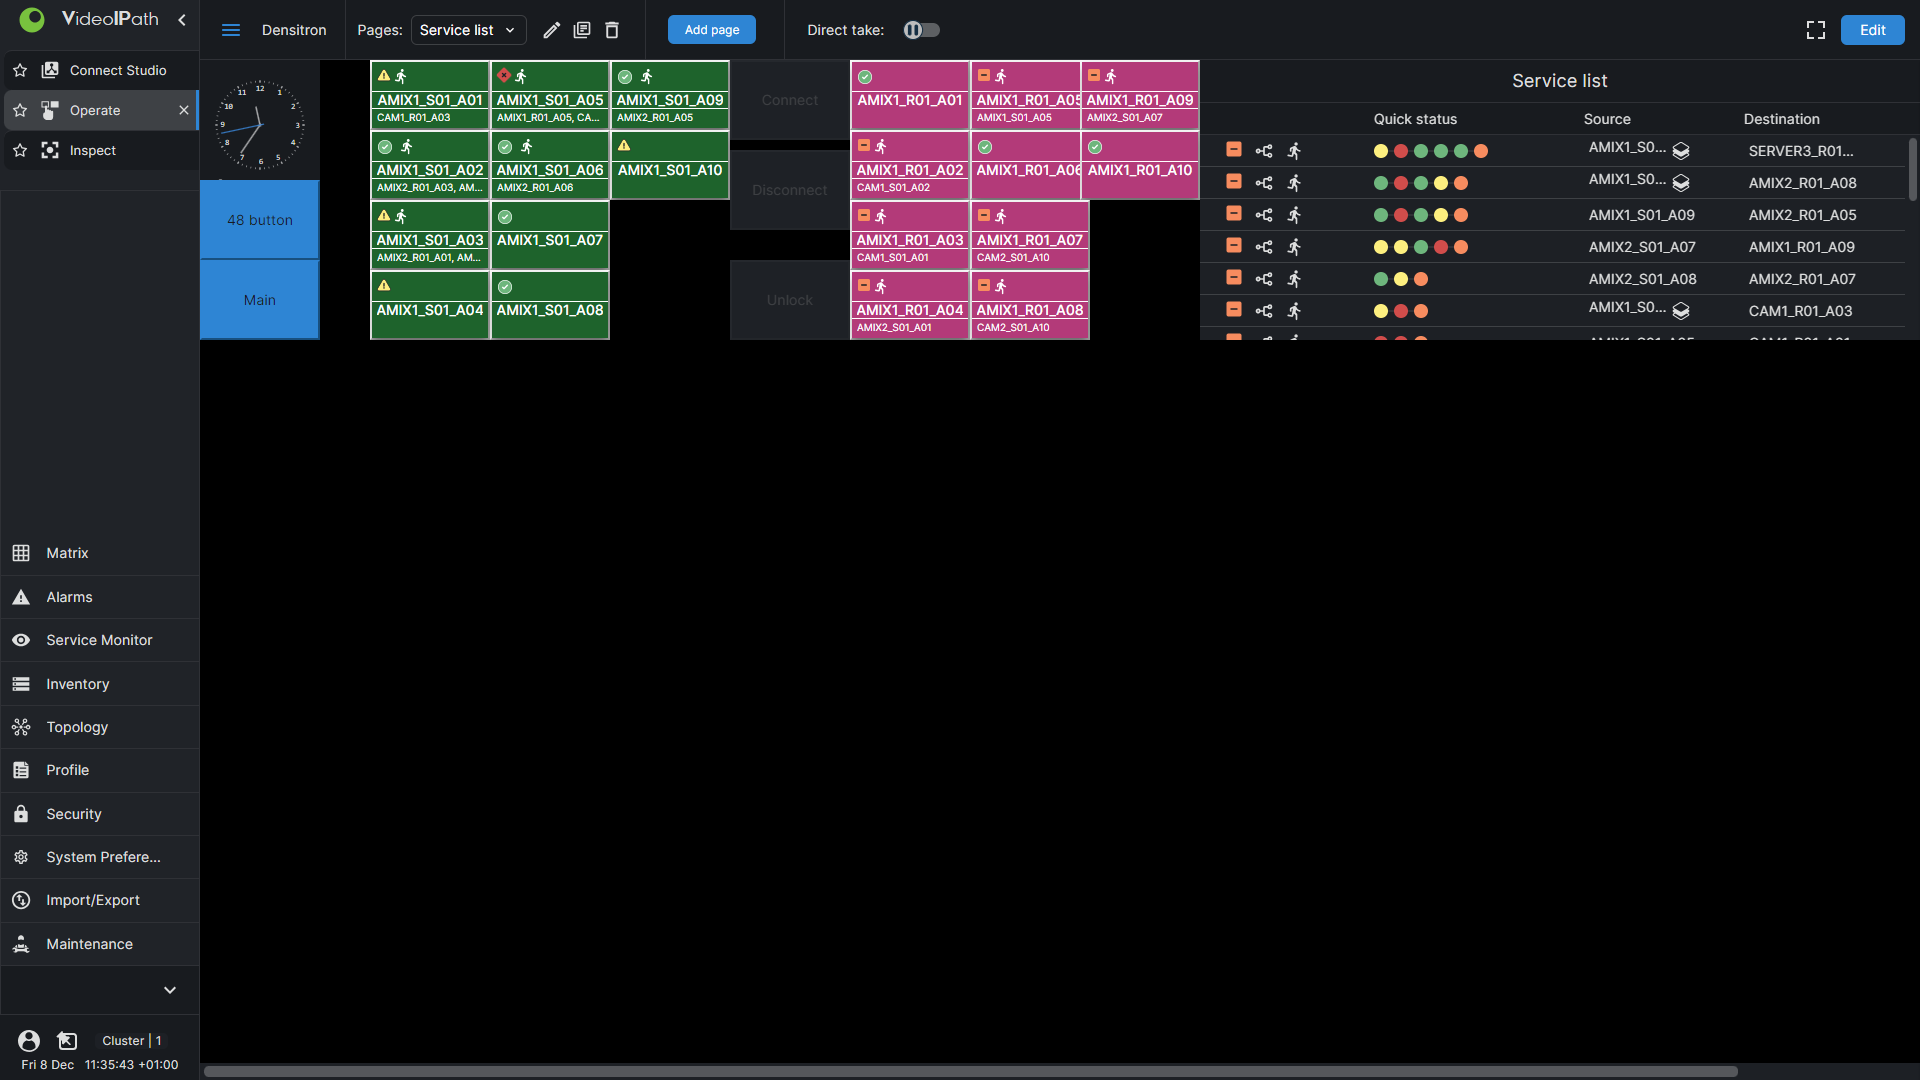
Task: Click the Topology sidebar icon
Action: click(21, 727)
